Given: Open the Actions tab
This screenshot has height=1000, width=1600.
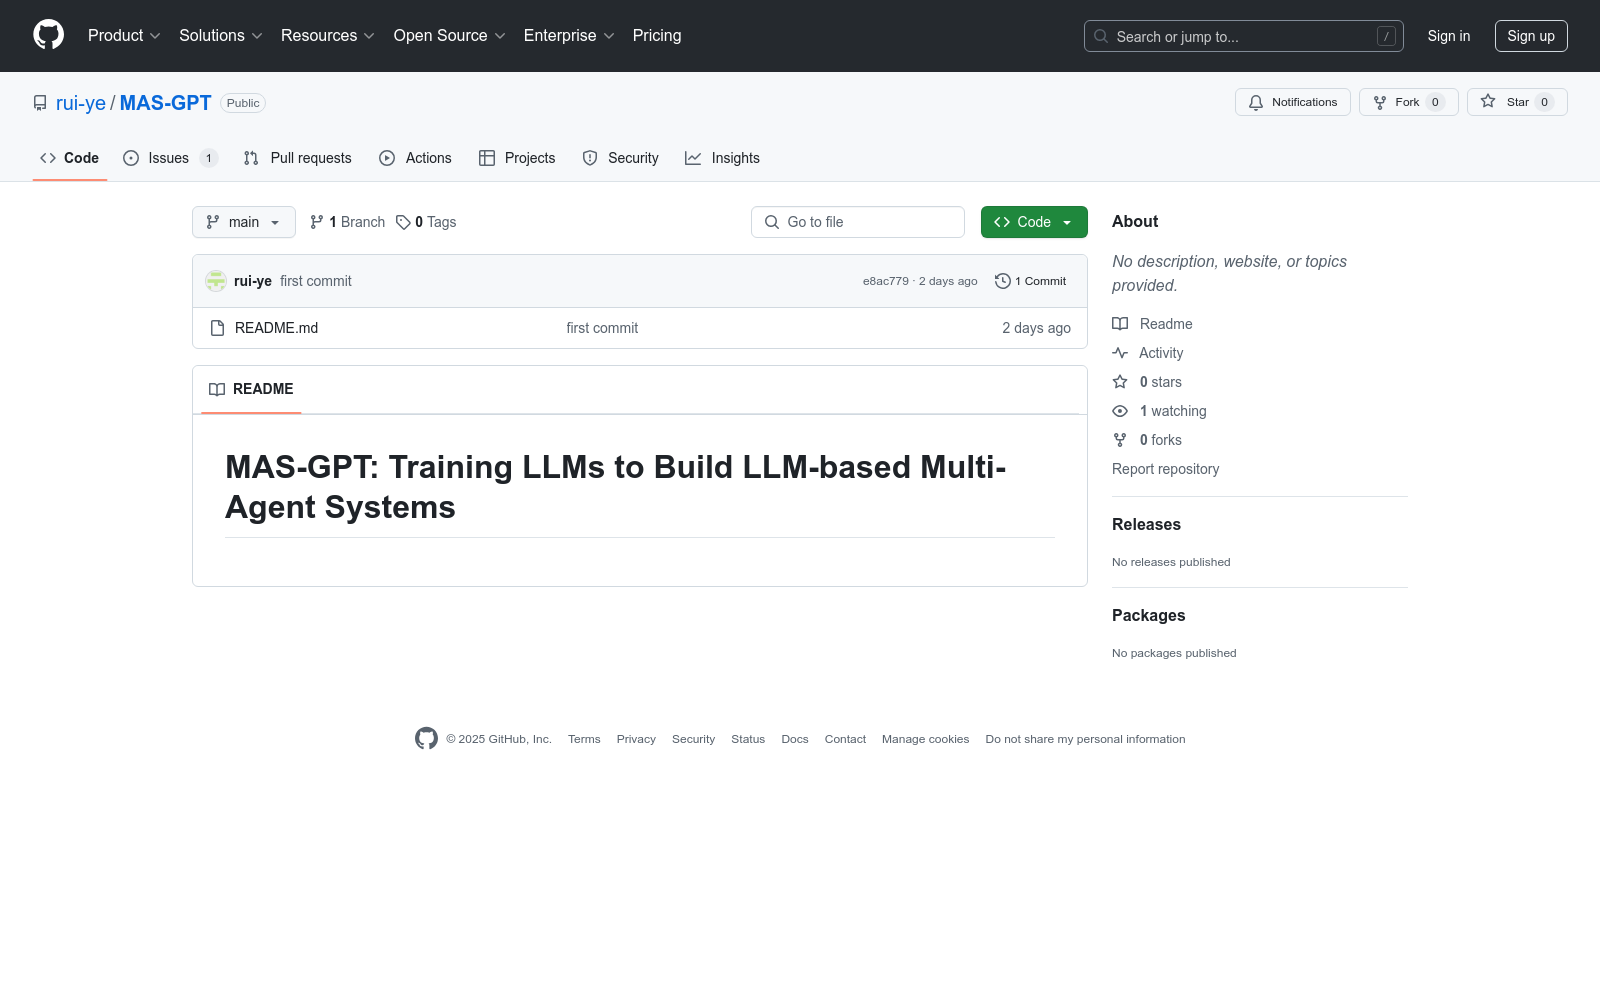Looking at the screenshot, I should pos(415,158).
